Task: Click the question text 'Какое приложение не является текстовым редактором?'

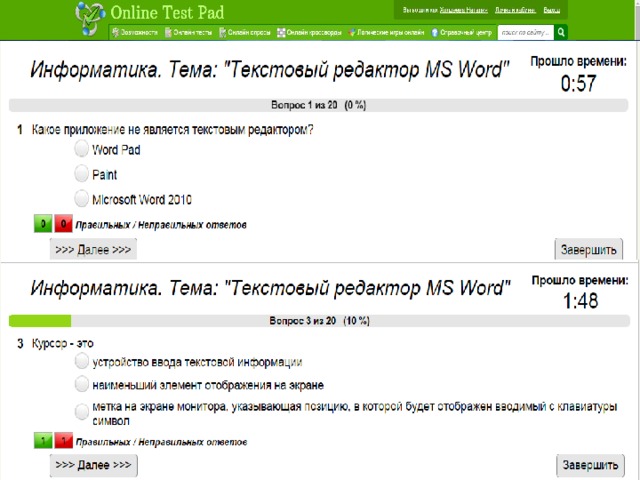Action: 173,130
